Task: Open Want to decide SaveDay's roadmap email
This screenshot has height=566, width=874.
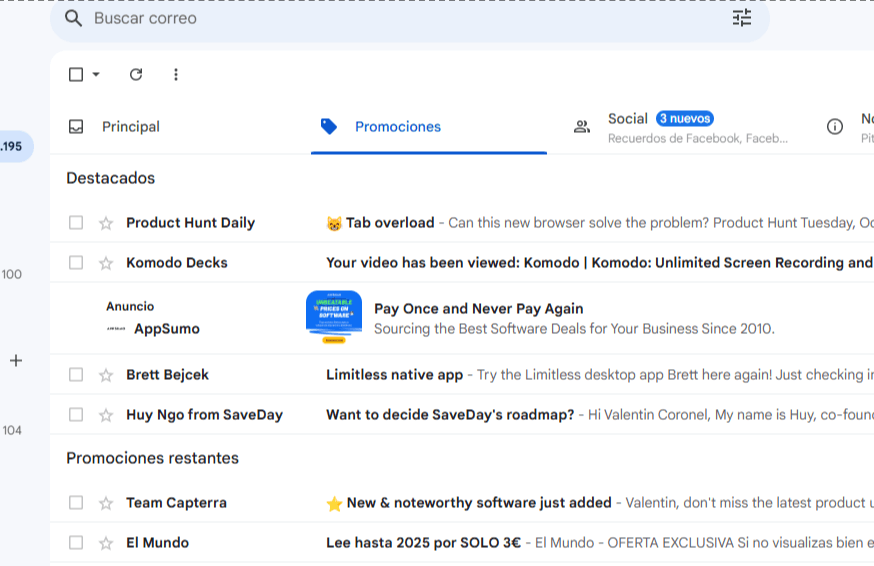Action: coord(450,415)
